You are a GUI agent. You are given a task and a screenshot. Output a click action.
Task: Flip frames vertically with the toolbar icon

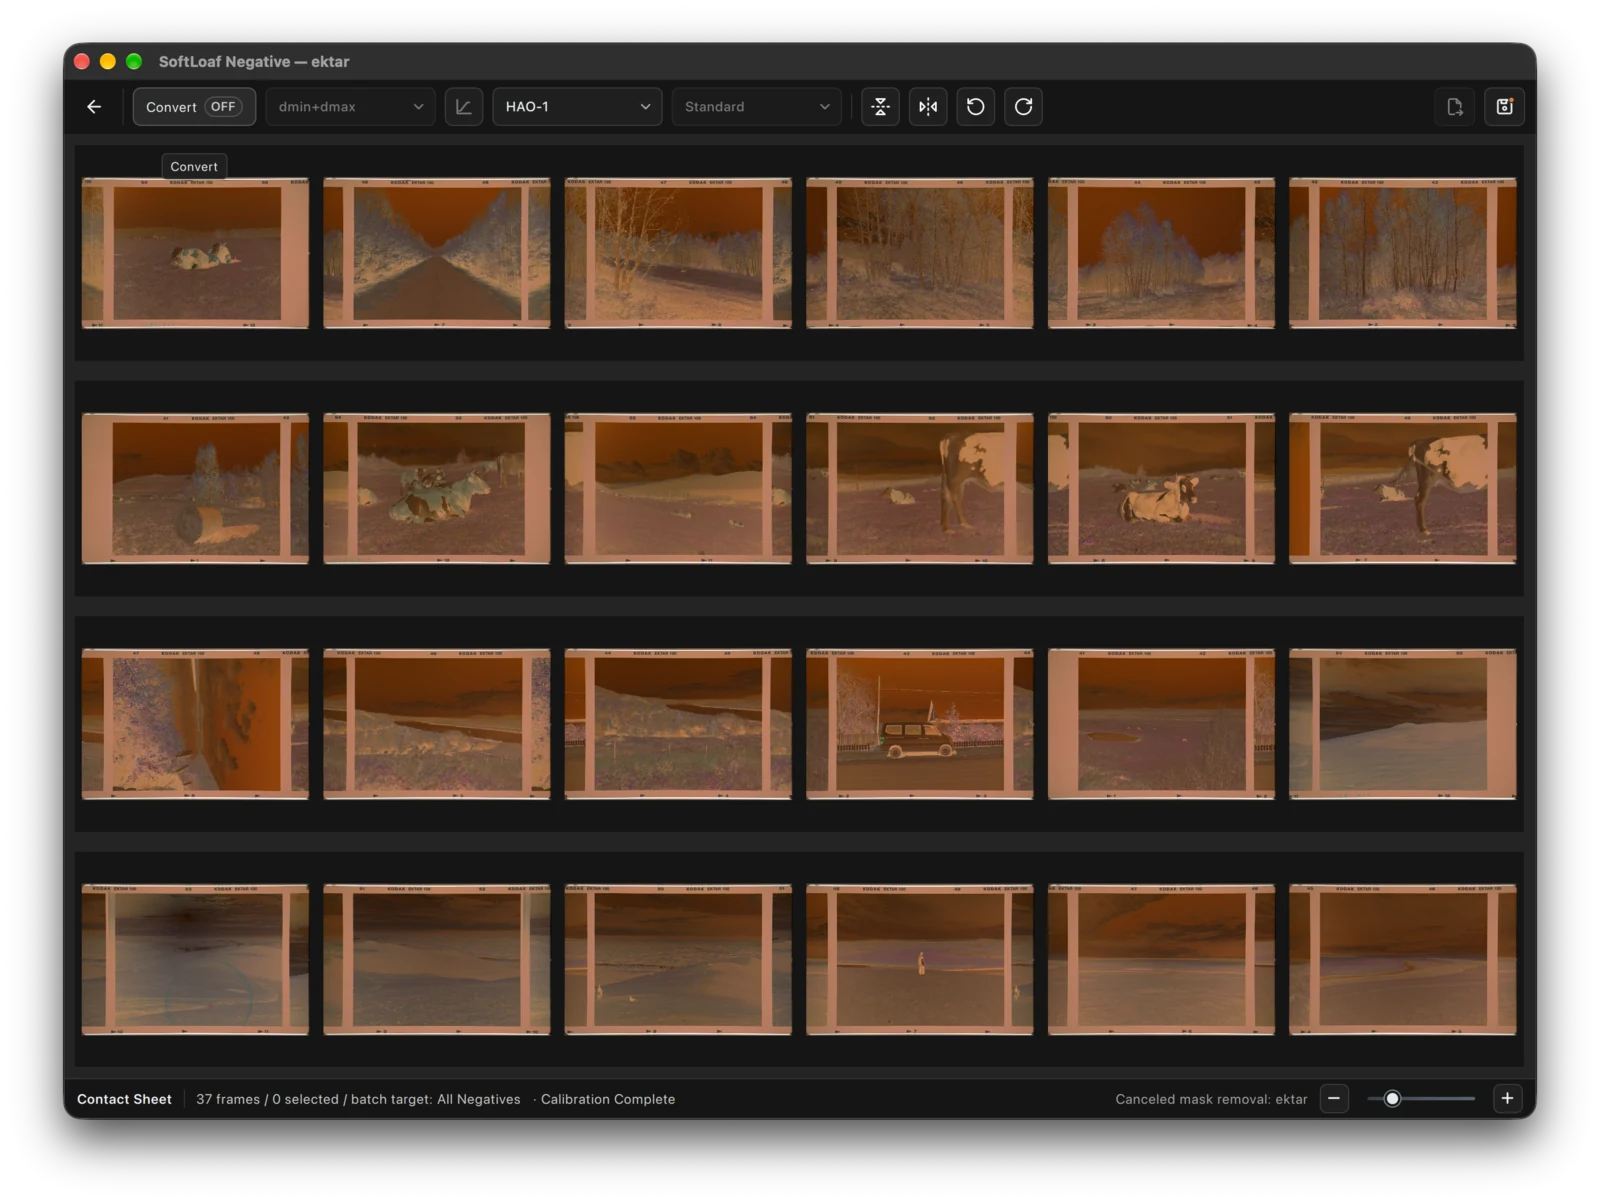(880, 107)
